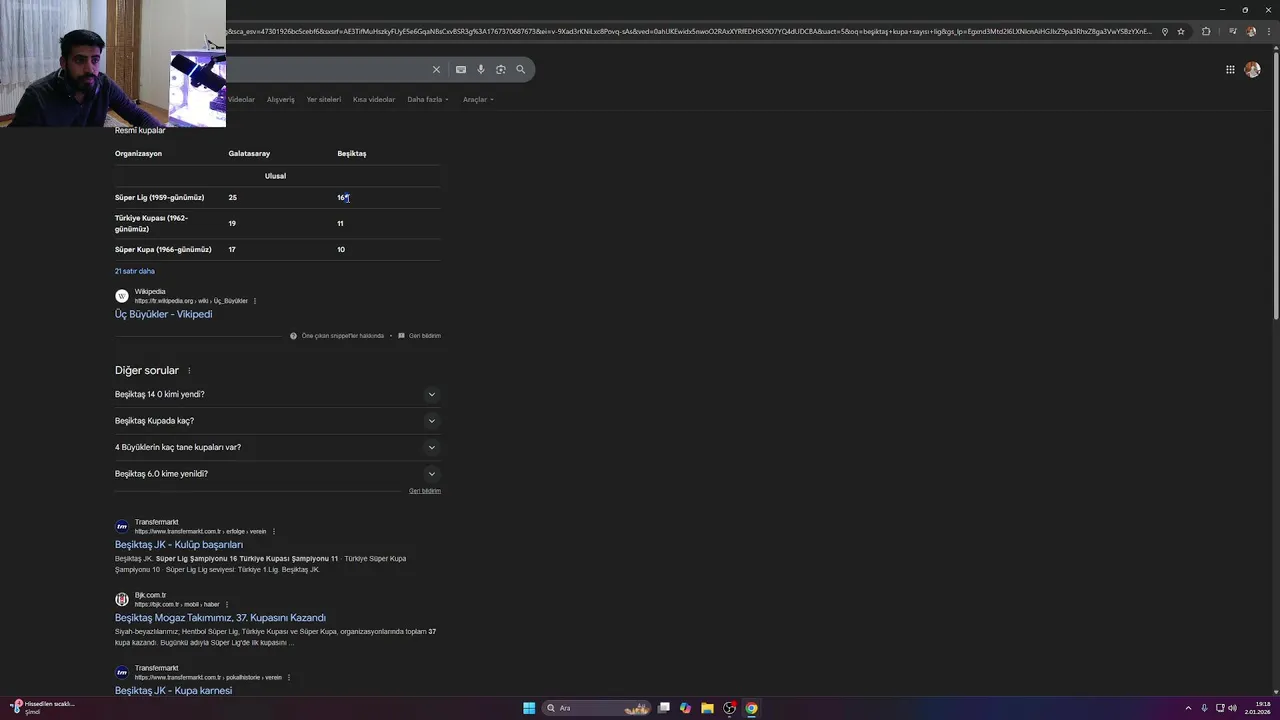This screenshot has height=720, width=1280.
Task: Open more options for Bjk.com.tr result
Action: [x=227, y=605]
